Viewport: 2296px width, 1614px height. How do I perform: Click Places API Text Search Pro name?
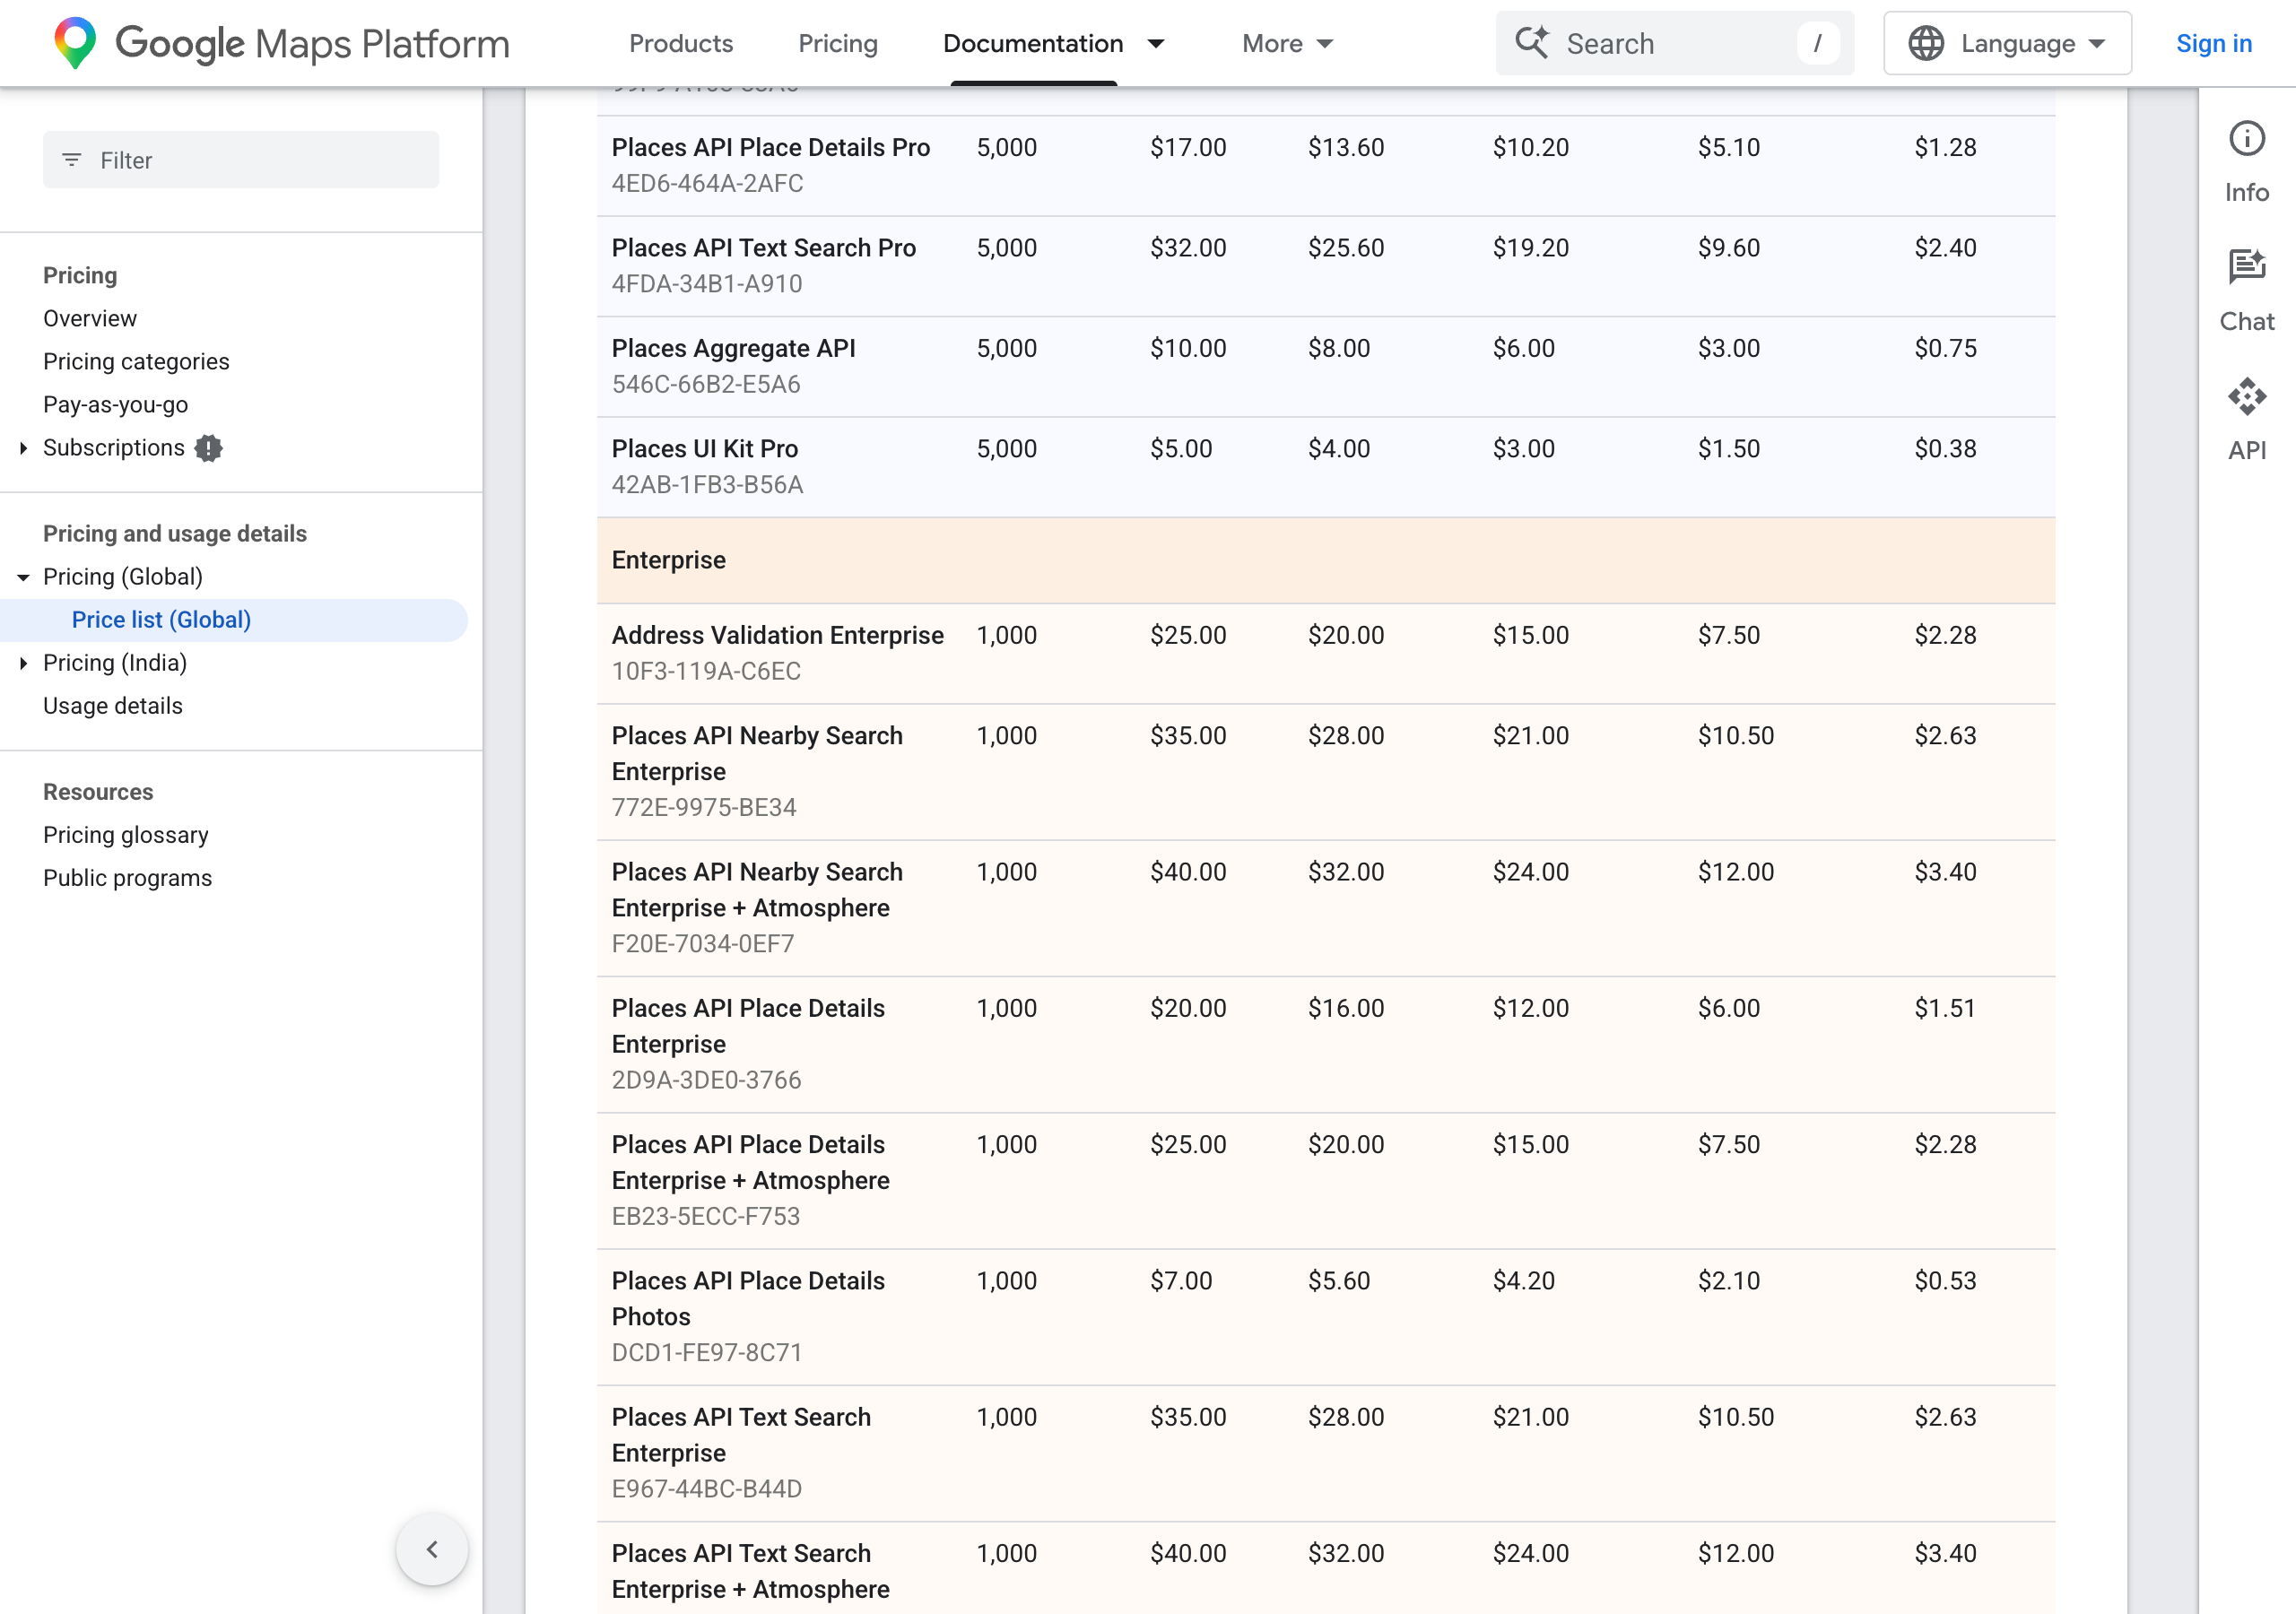point(764,248)
